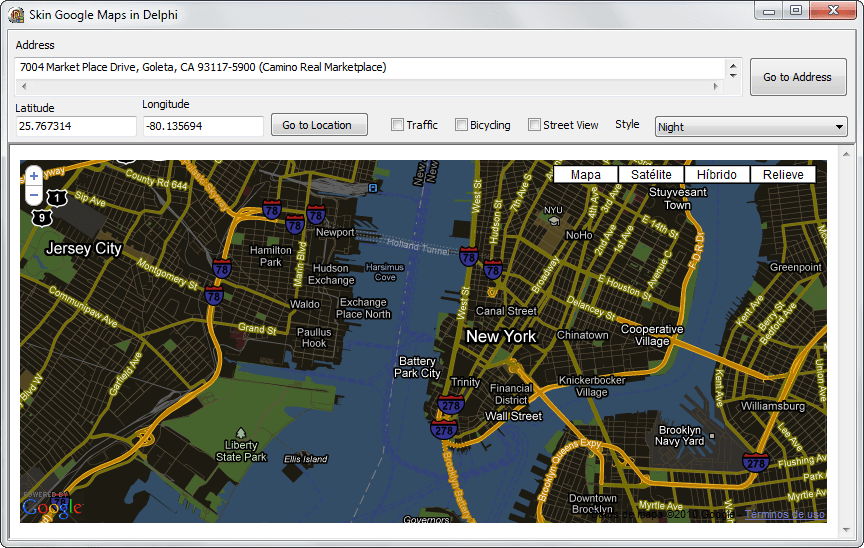
Task: Click the map zoom in plus button
Action: (x=34, y=175)
